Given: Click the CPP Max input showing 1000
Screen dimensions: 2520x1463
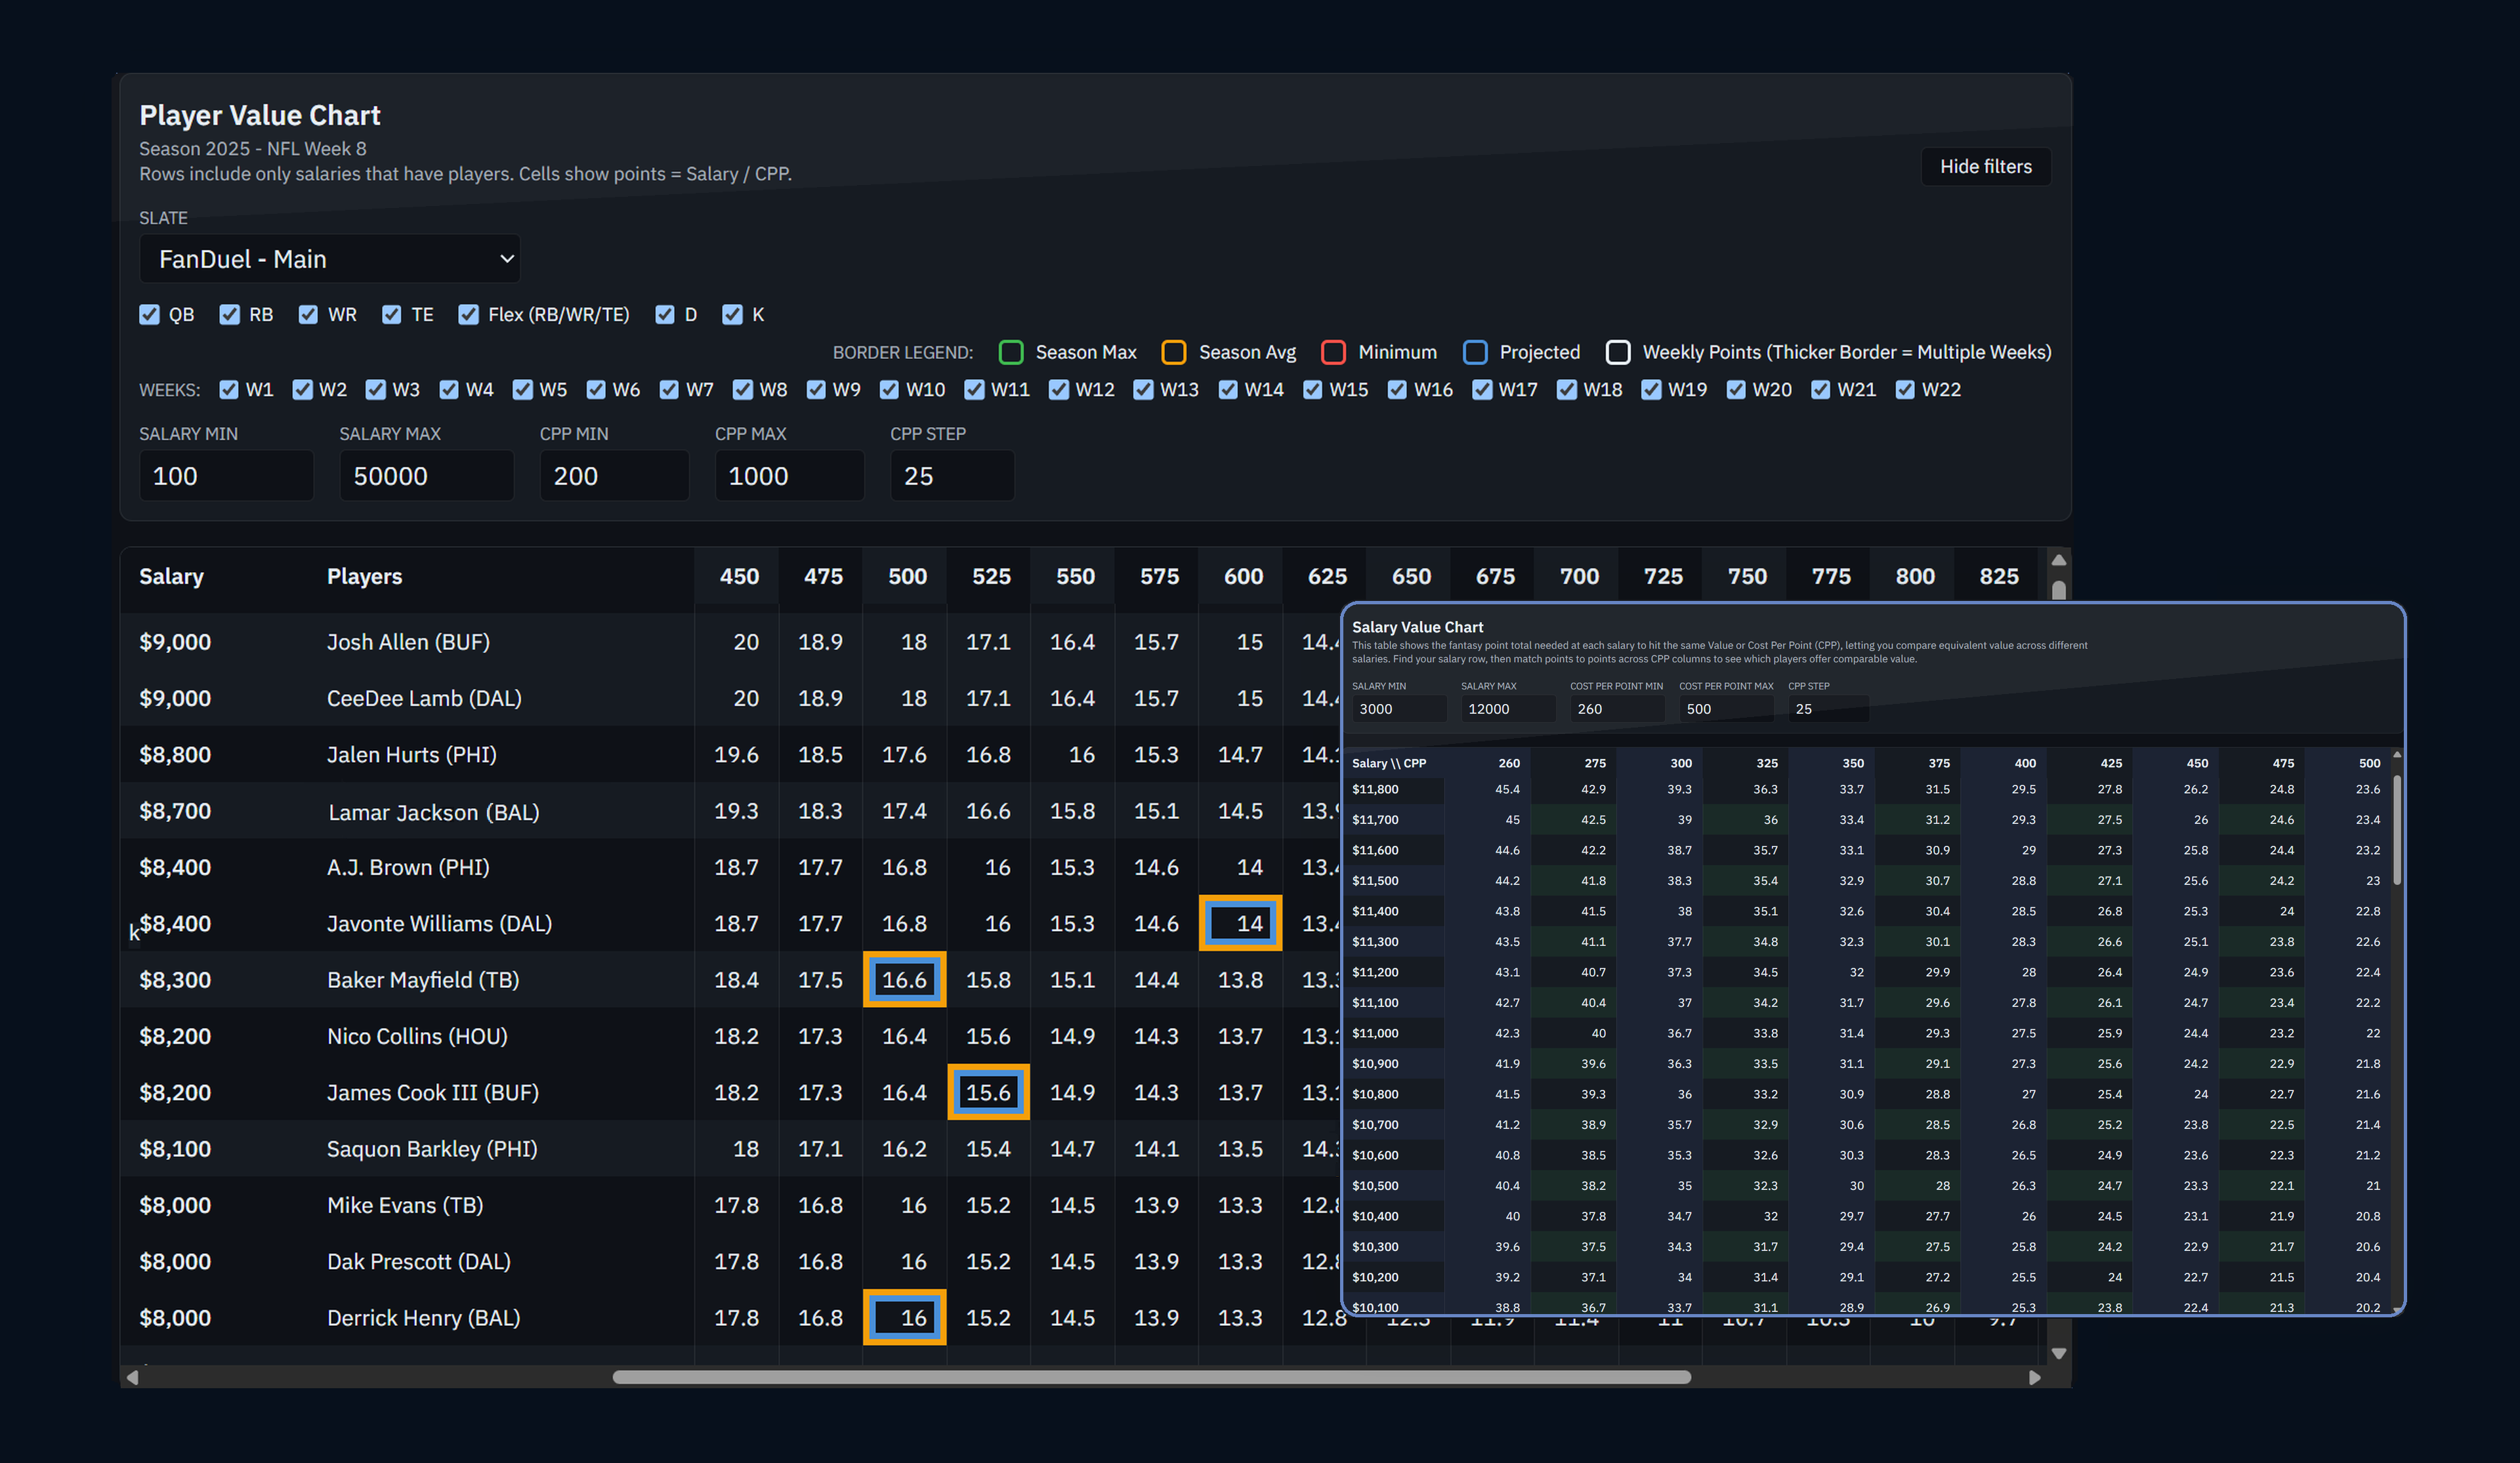Looking at the screenshot, I should 789,475.
